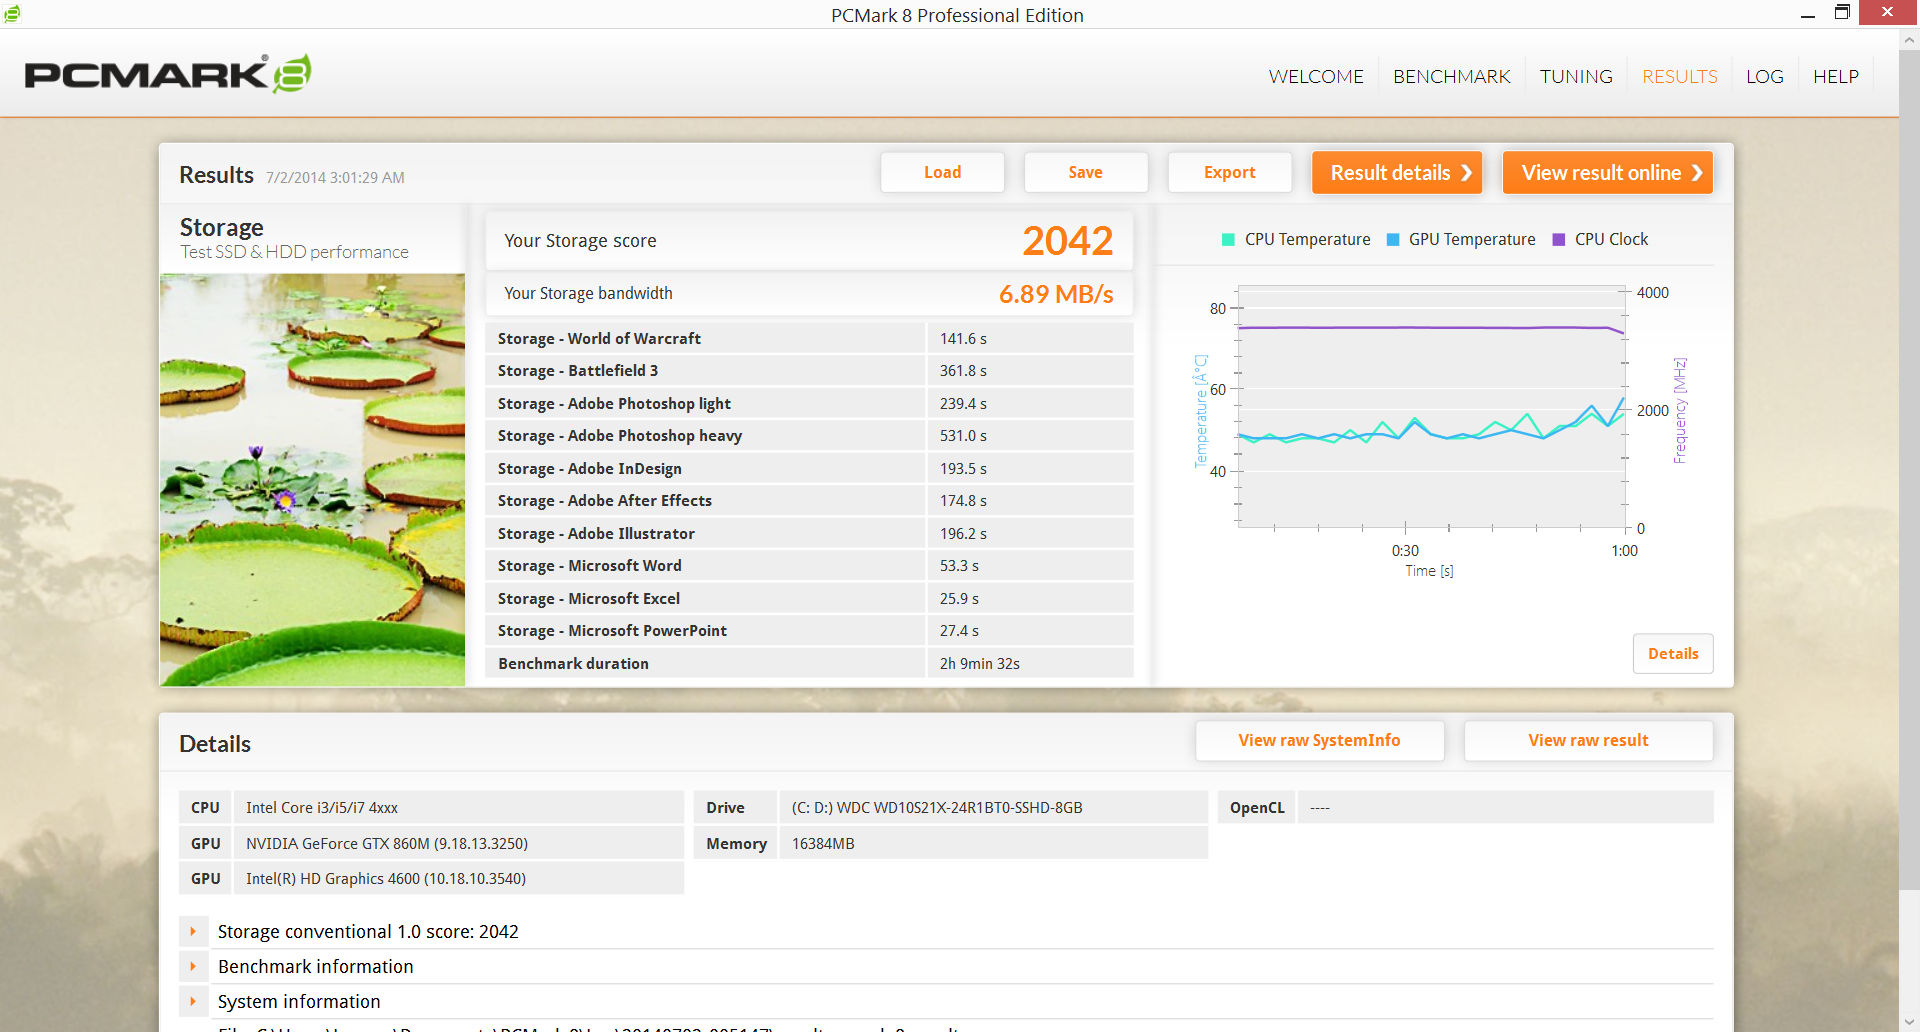Click the 531.0 s Photoshop heavy value
The width and height of the screenshot is (1920, 1032).
tap(963, 435)
